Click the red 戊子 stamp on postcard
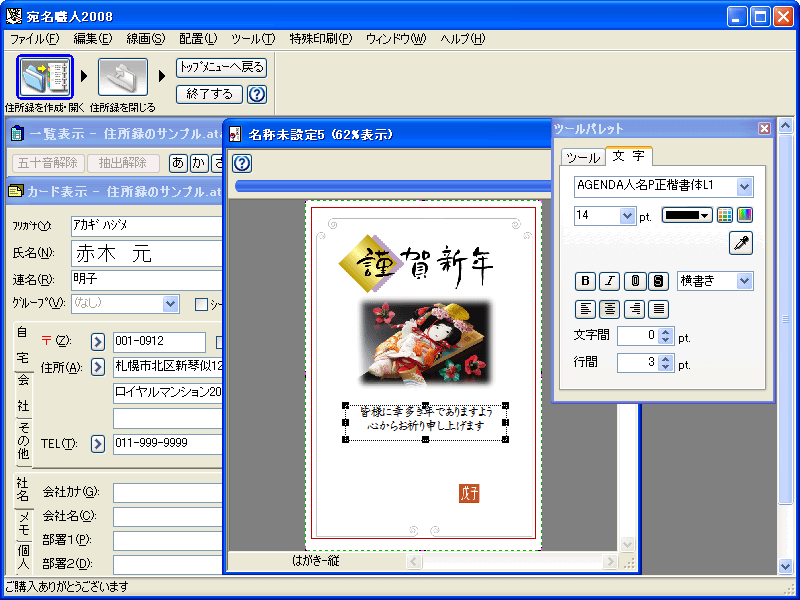Viewport: 800px width, 600px height. pos(468,493)
